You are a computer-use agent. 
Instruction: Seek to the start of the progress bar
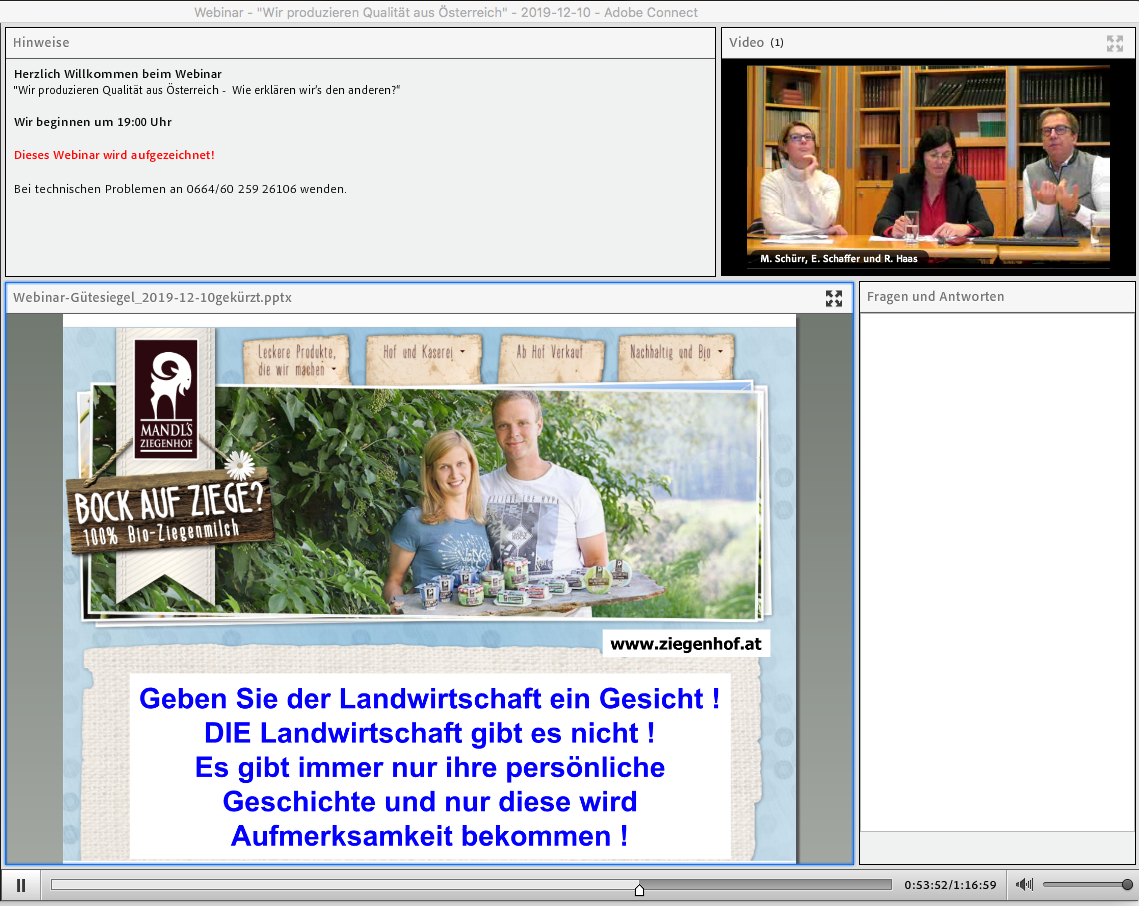[x=54, y=885]
